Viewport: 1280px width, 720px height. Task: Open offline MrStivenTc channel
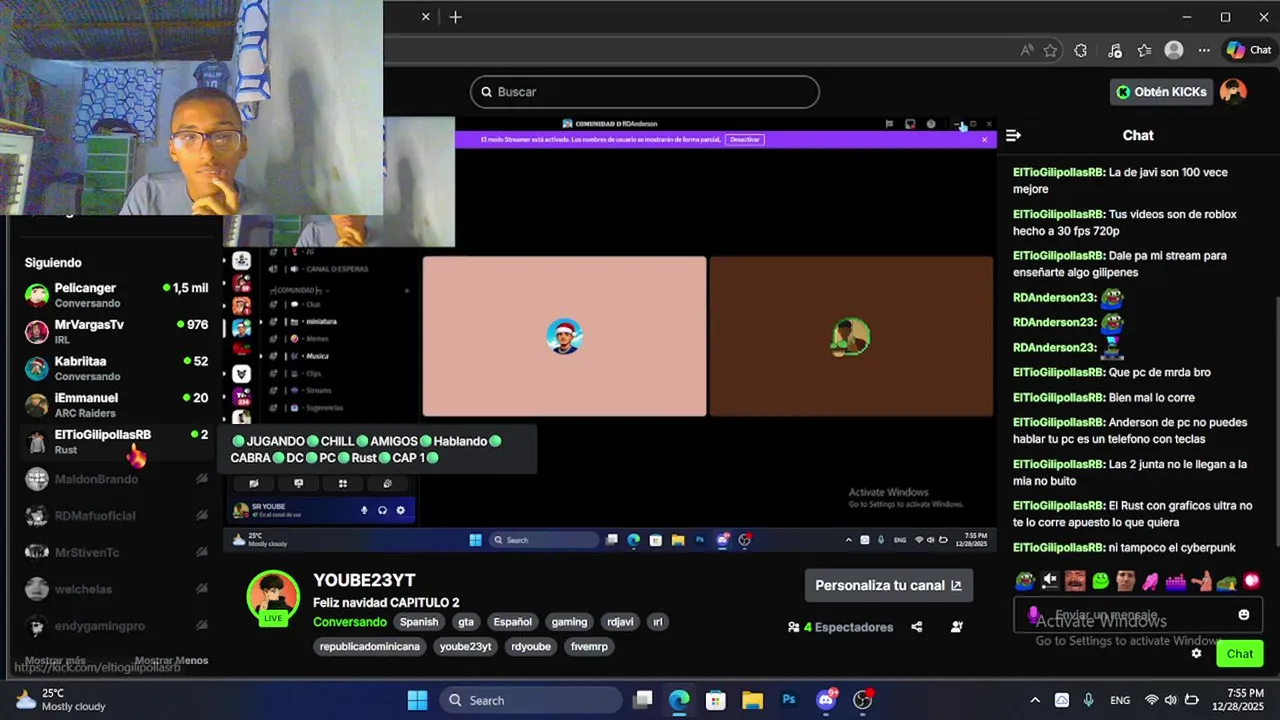(117, 552)
